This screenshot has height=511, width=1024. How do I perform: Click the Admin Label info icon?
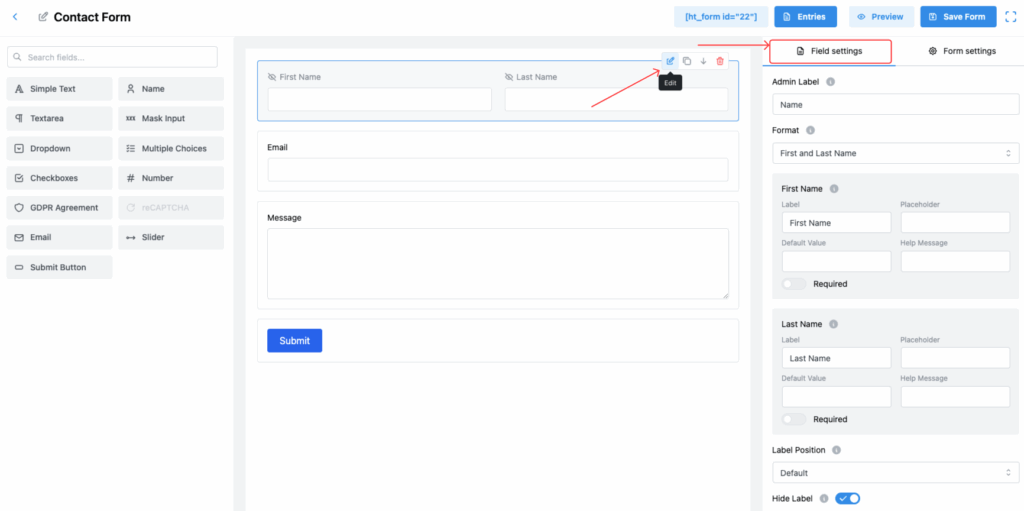point(831,82)
